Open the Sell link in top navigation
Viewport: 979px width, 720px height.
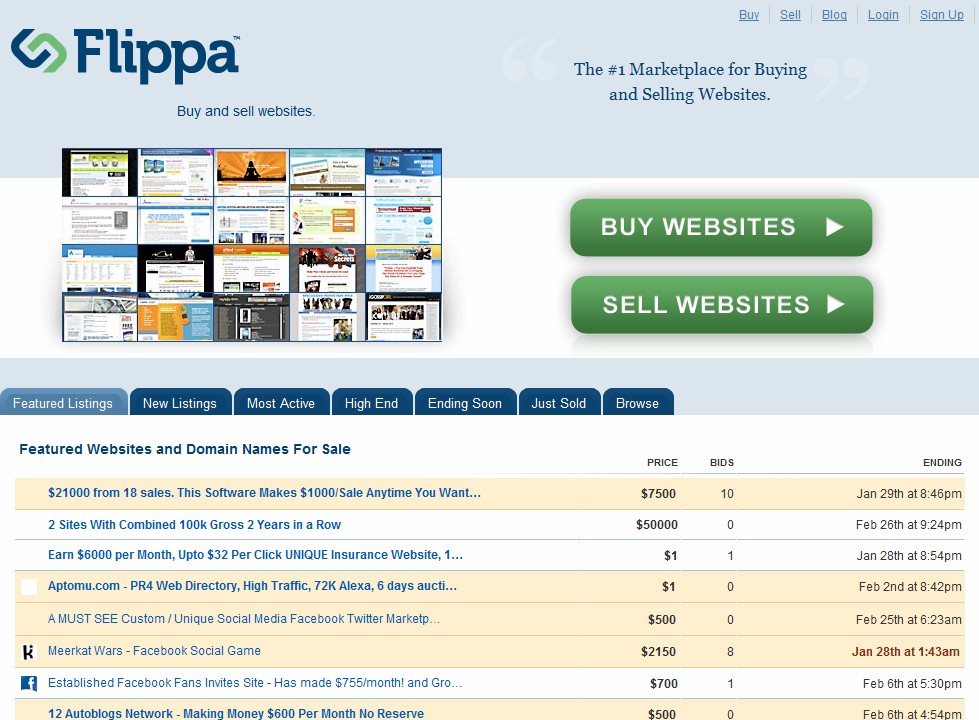790,14
